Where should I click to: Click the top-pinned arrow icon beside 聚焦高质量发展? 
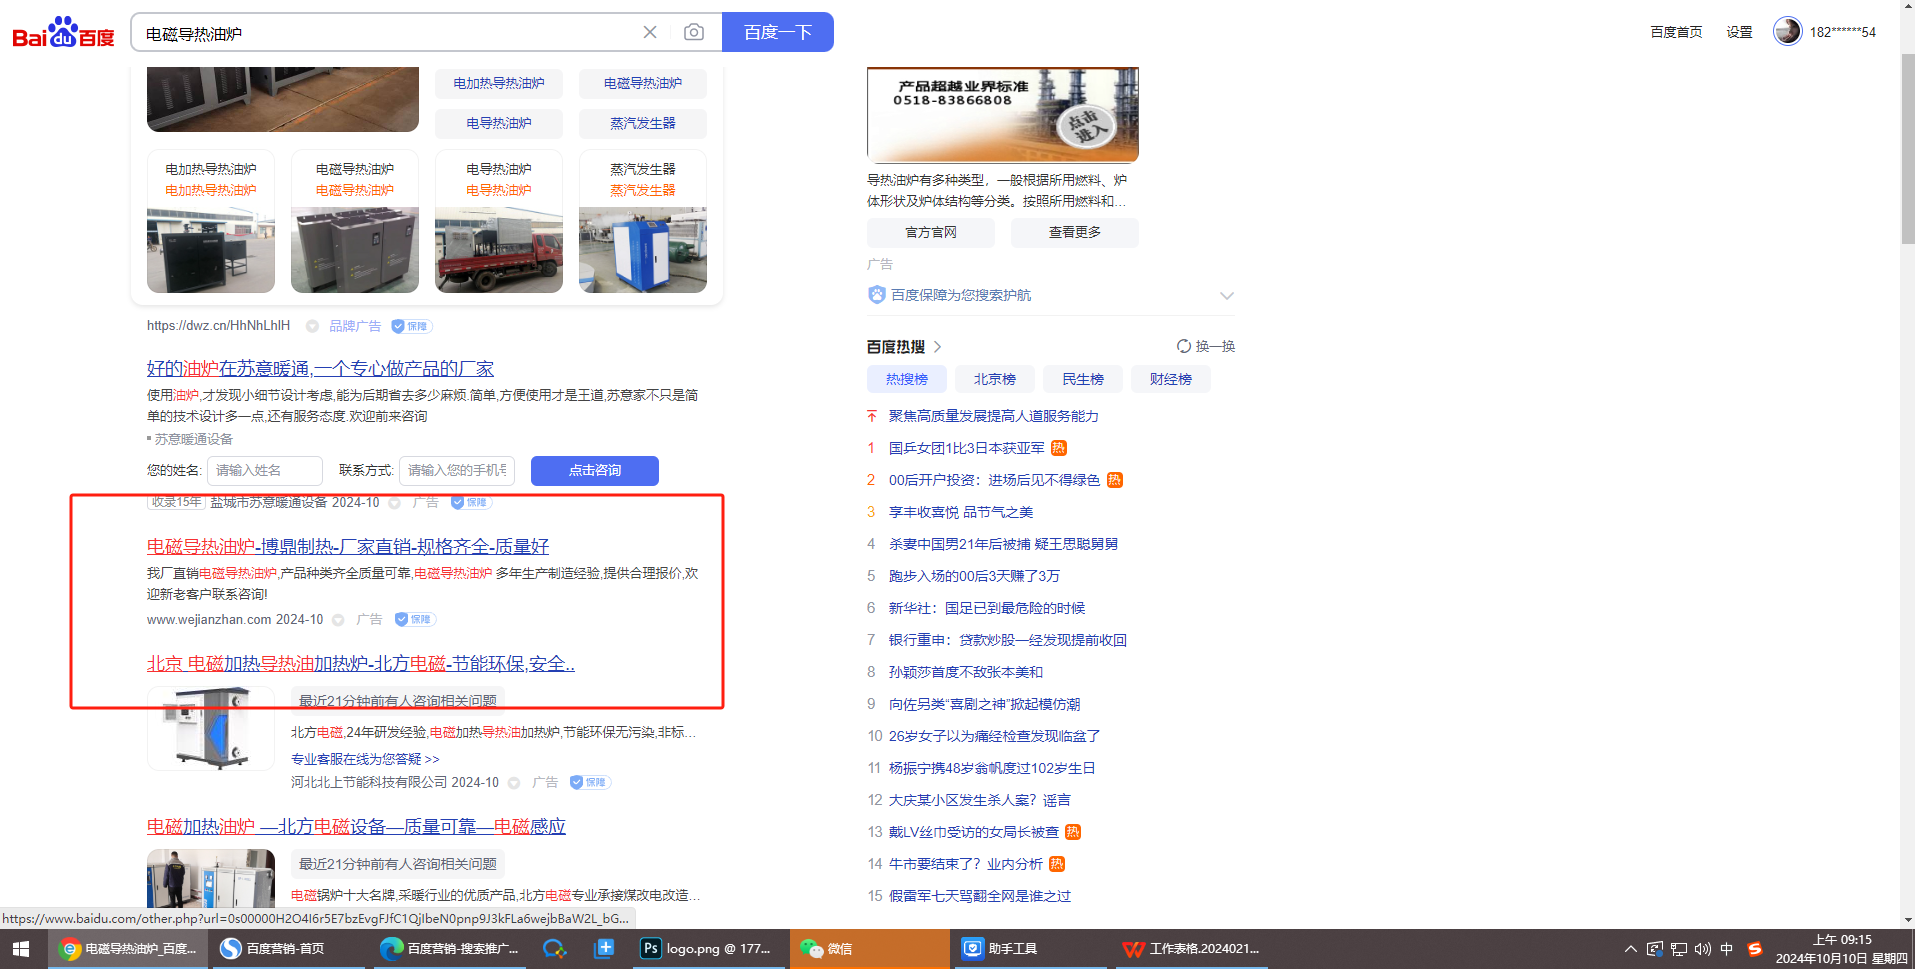pos(872,416)
